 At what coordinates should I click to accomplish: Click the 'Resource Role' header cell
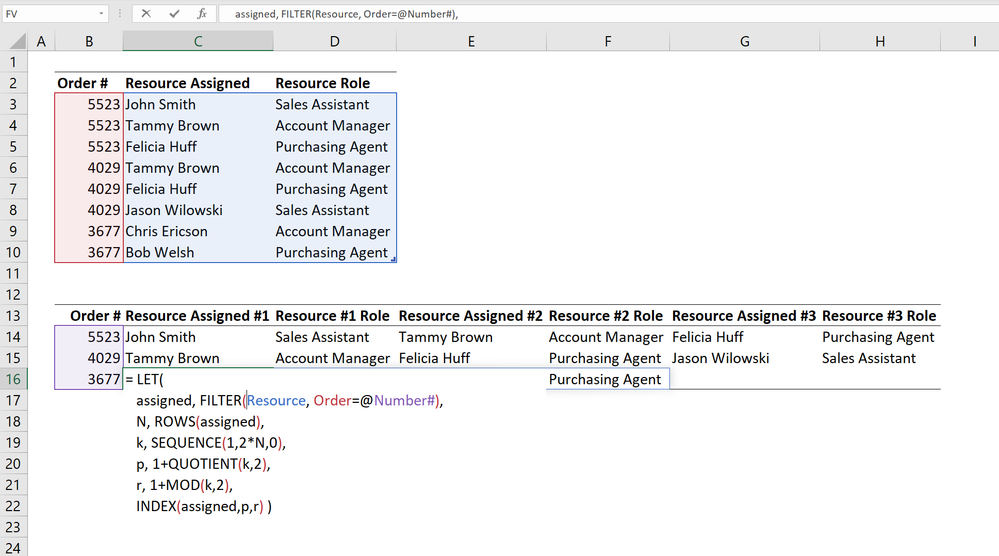coord(322,83)
